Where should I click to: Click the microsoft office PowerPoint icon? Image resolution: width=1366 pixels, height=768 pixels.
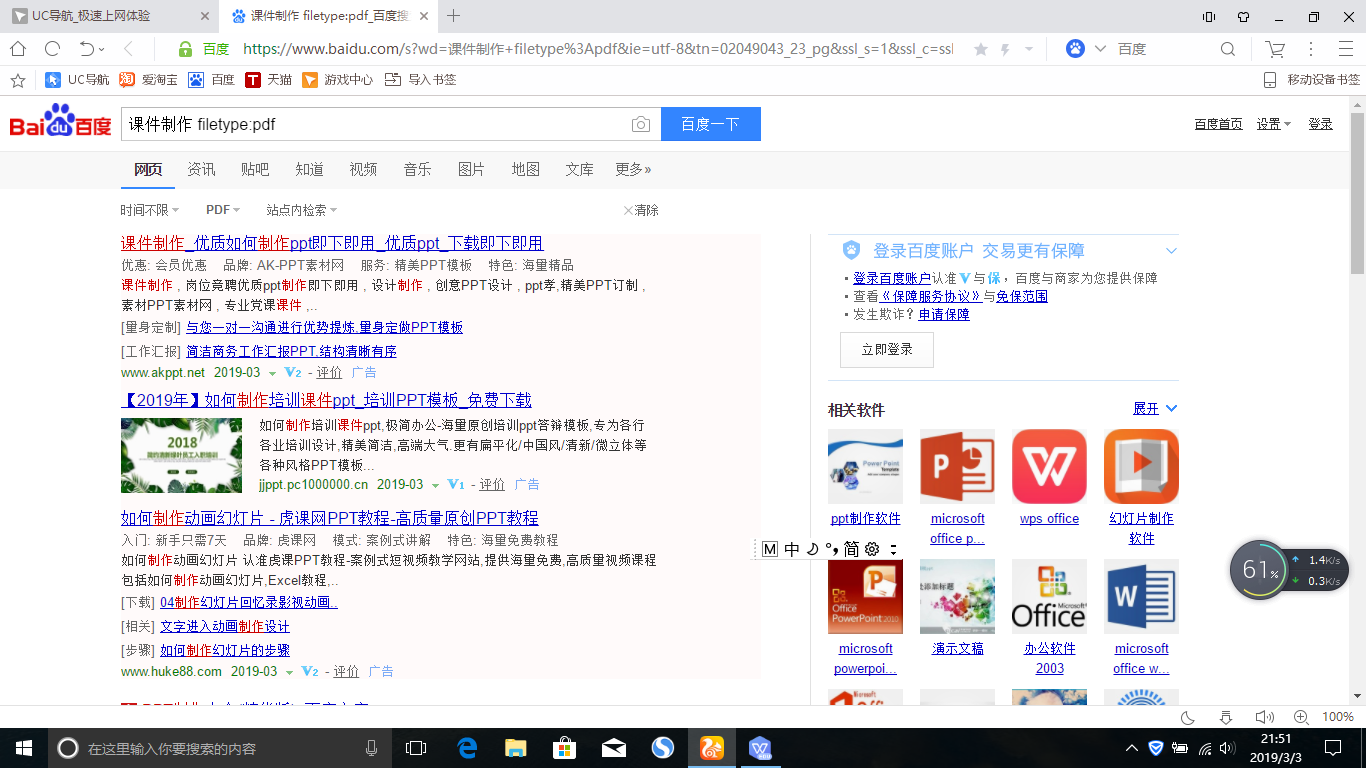coord(957,467)
